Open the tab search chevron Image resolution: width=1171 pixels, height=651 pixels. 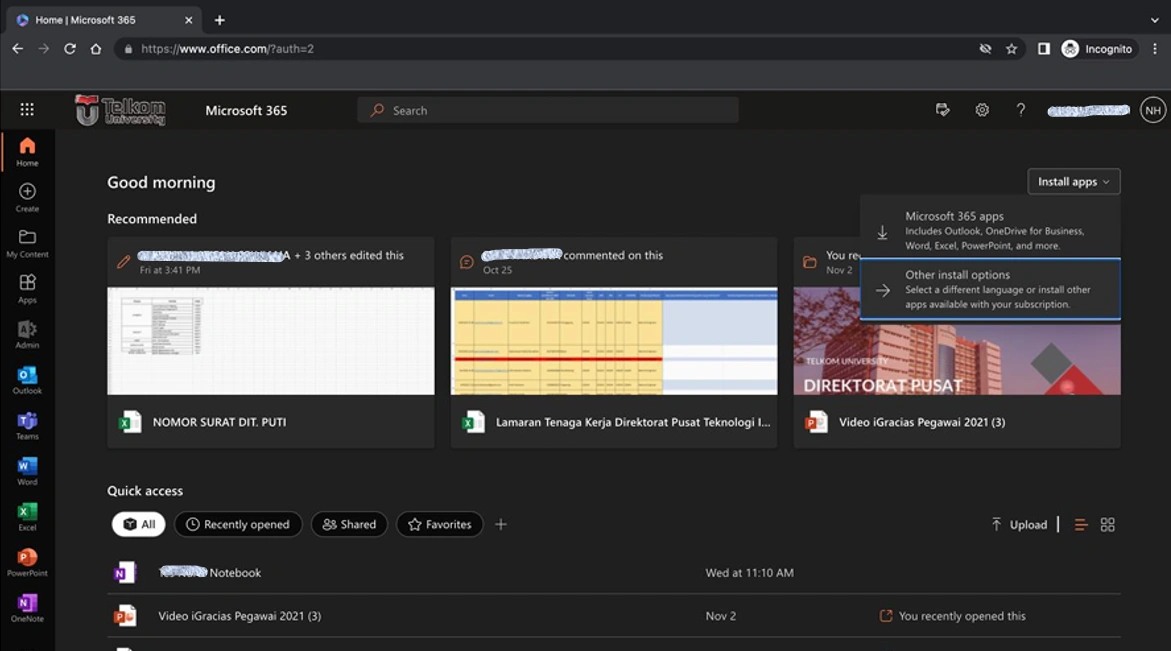(1155, 20)
